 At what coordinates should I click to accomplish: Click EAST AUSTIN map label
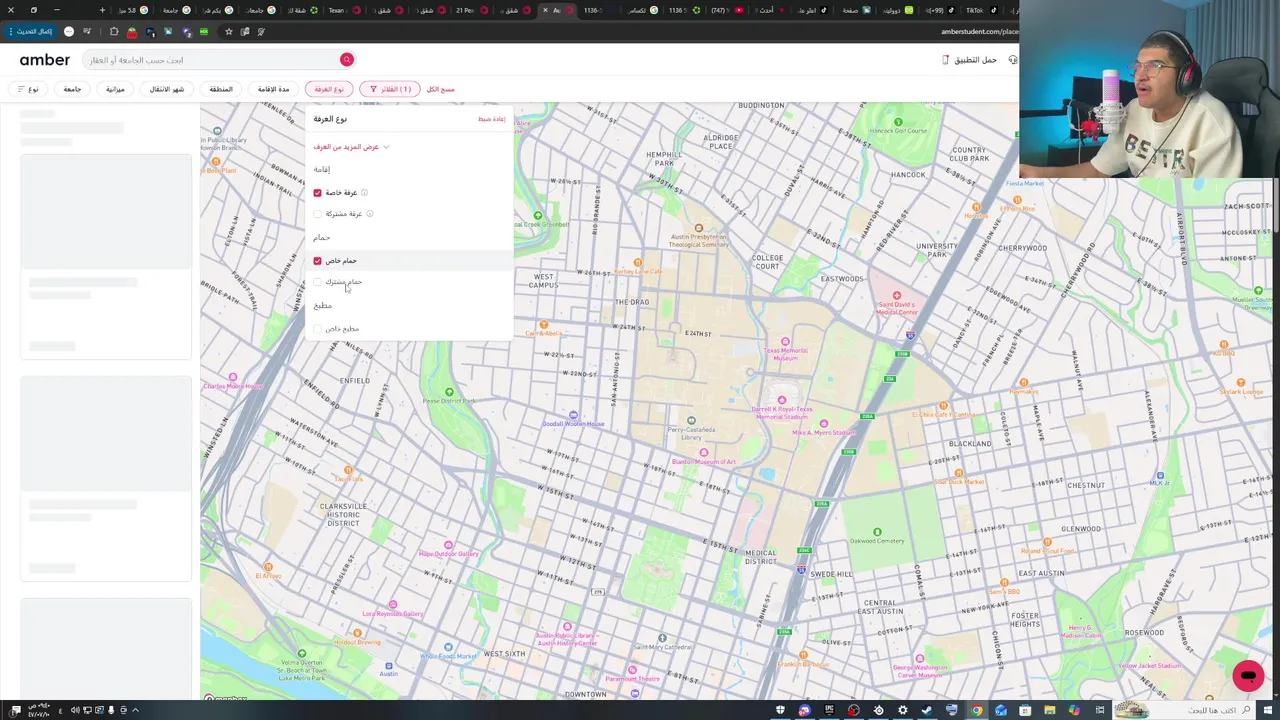1040,573
